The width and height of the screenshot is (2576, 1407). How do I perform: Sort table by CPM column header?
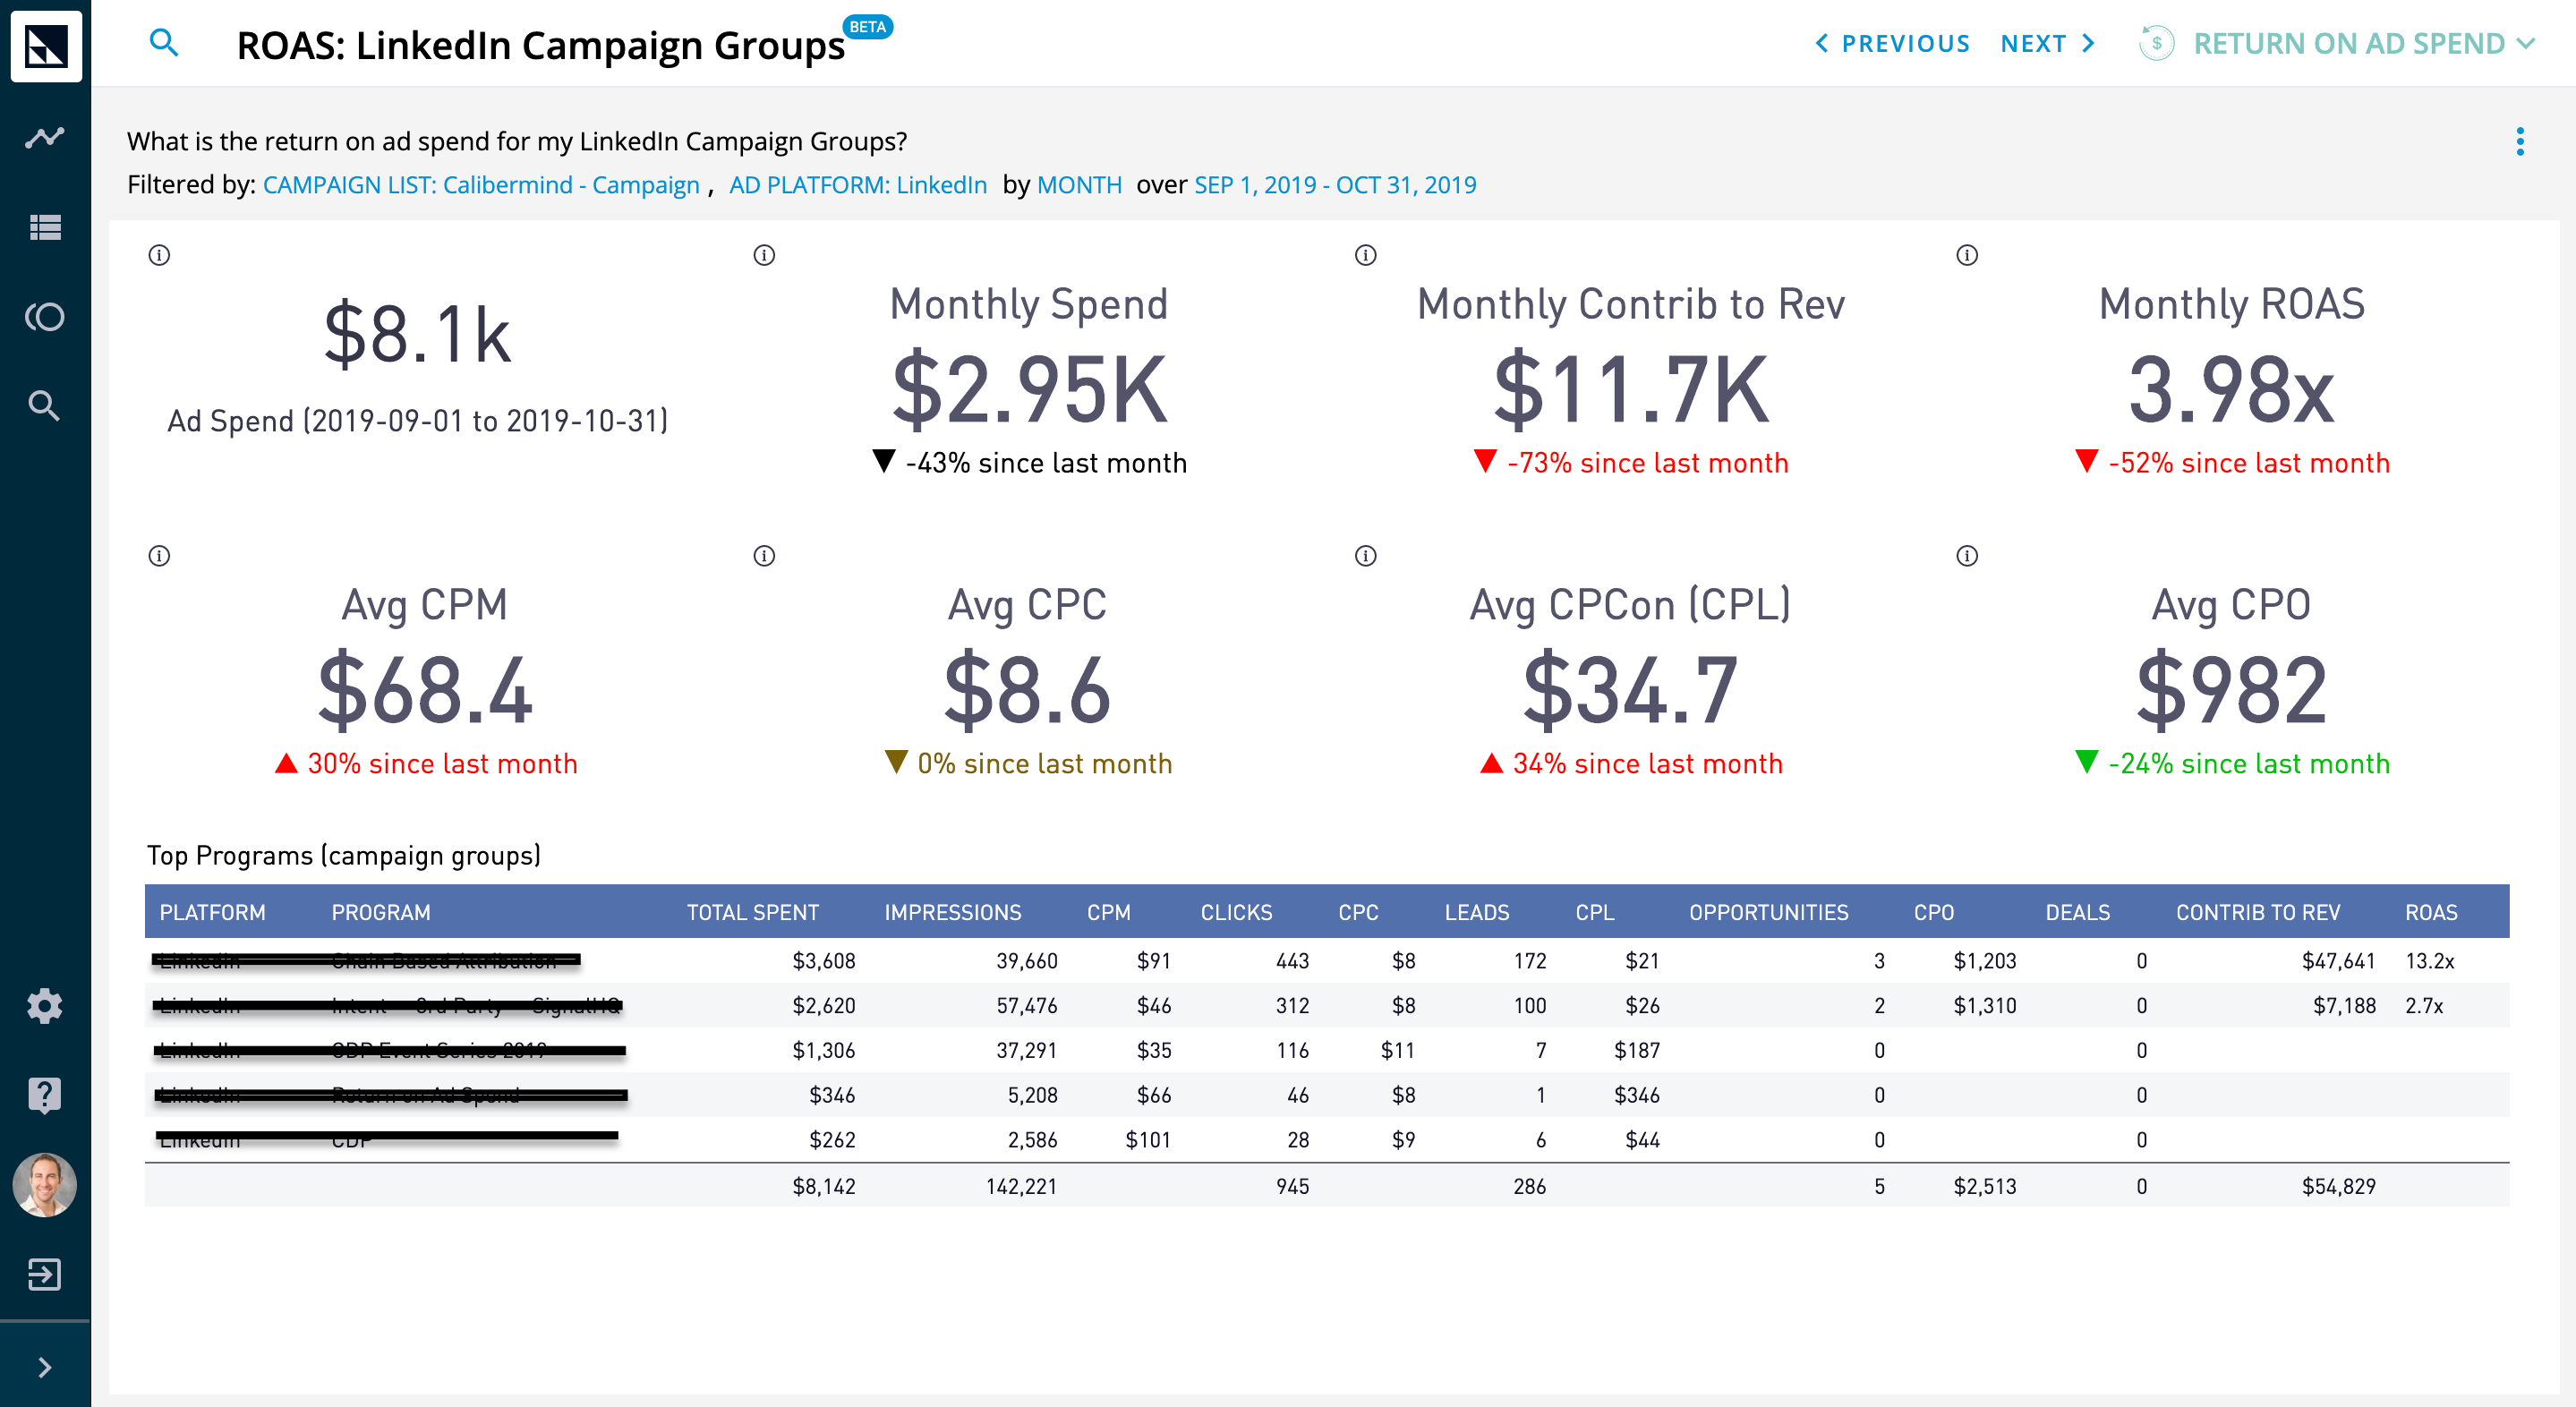pyautogui.click(x=1109, y=912)
